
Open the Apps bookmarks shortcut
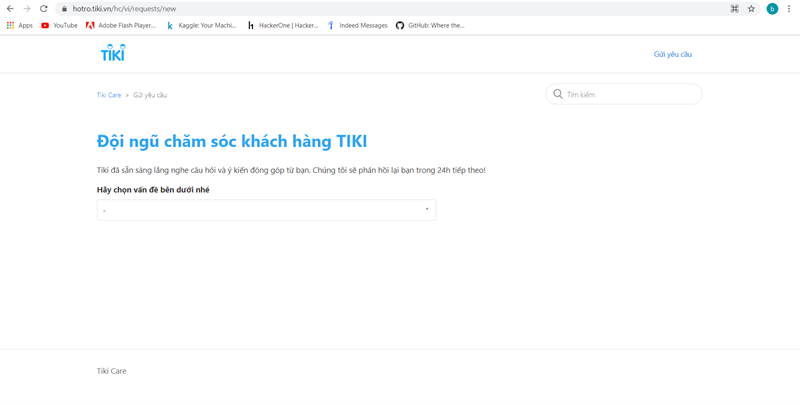(x=20, y=26)
